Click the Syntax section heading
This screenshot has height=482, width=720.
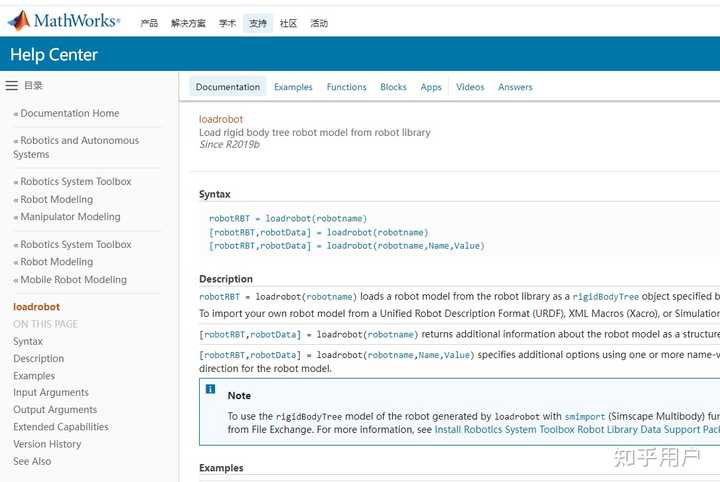[x=214, y=194]
